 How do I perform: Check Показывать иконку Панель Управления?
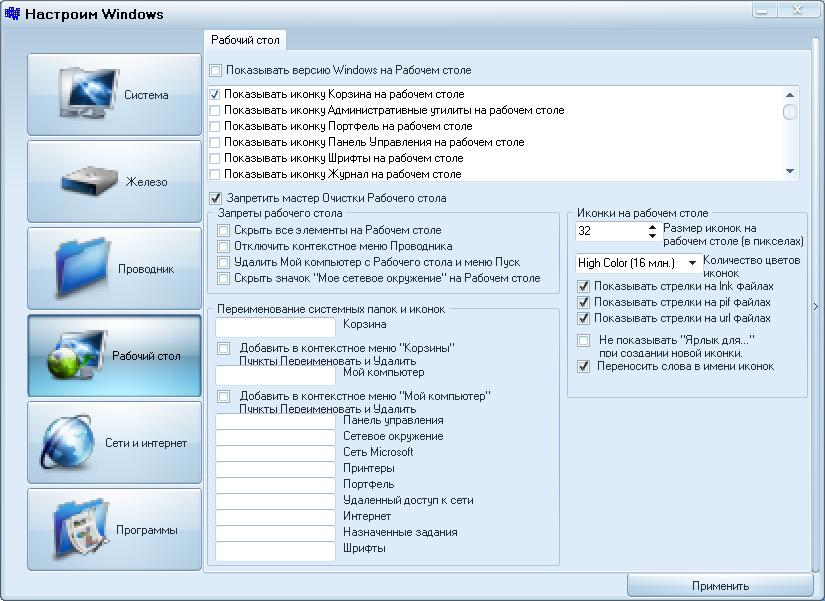pos(214,142)
